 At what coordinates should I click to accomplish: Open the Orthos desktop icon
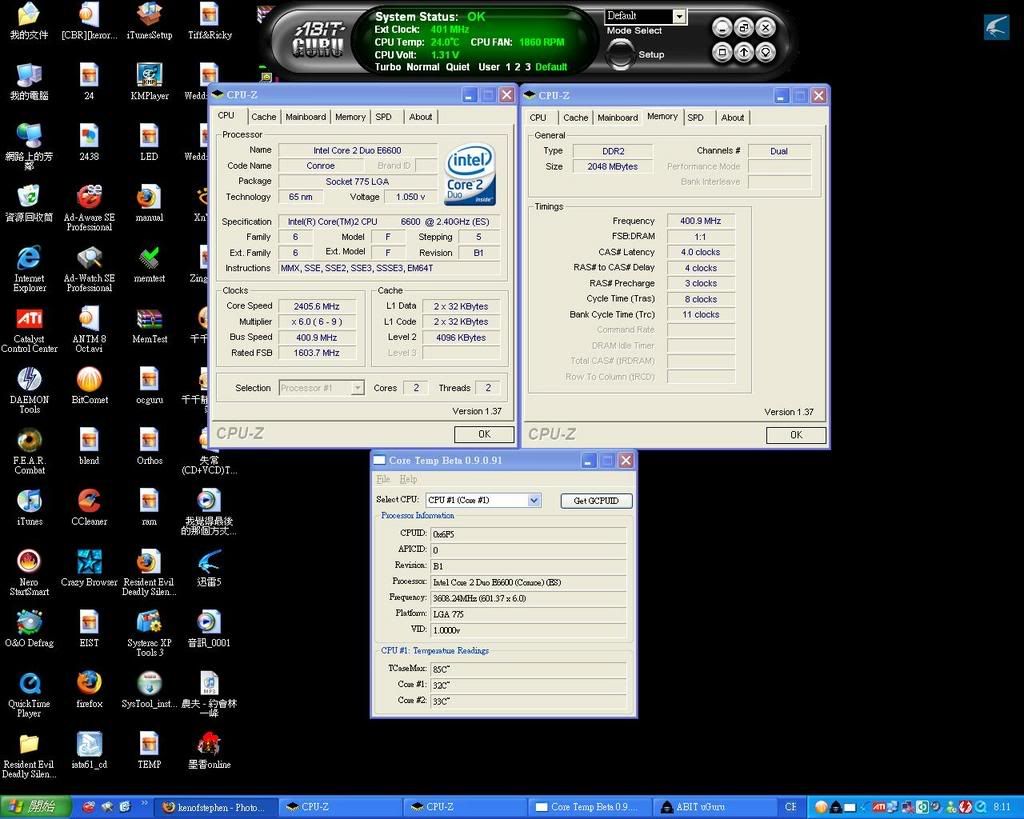(x=150, y=445)
